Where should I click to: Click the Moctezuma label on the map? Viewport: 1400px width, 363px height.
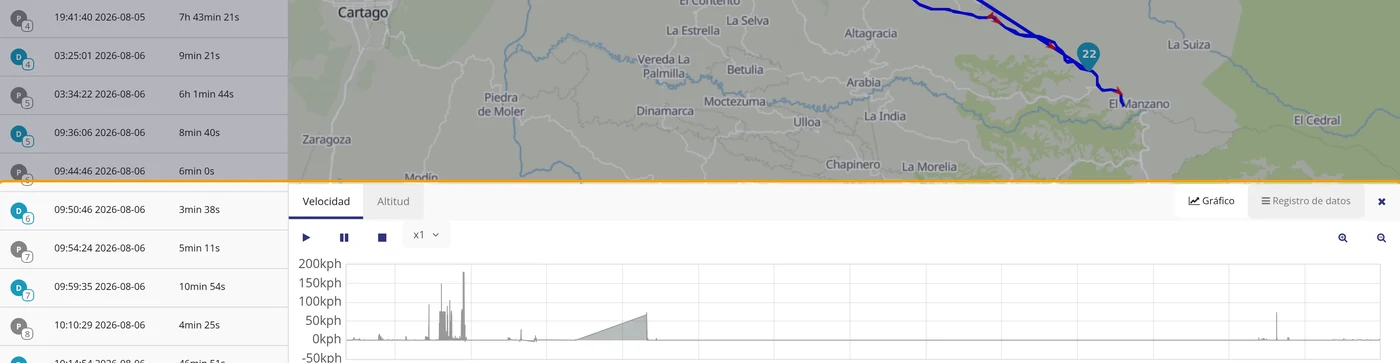point(734,102)
